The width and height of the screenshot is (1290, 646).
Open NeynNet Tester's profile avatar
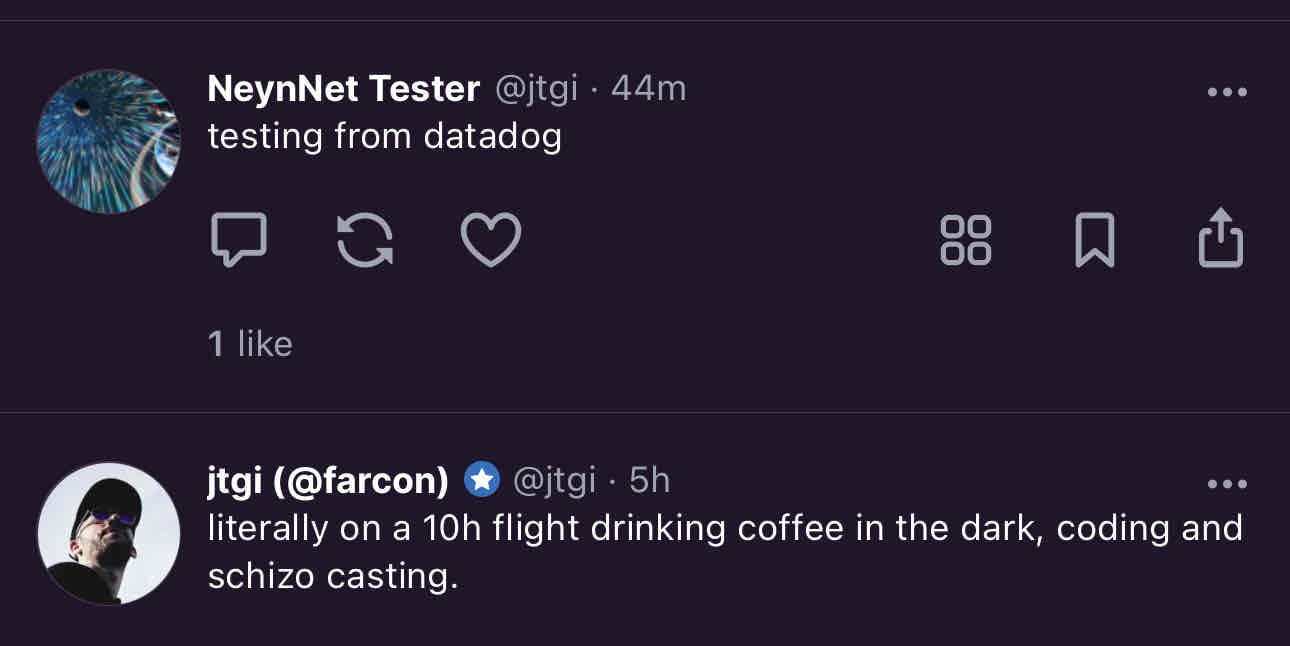[108, 141]
